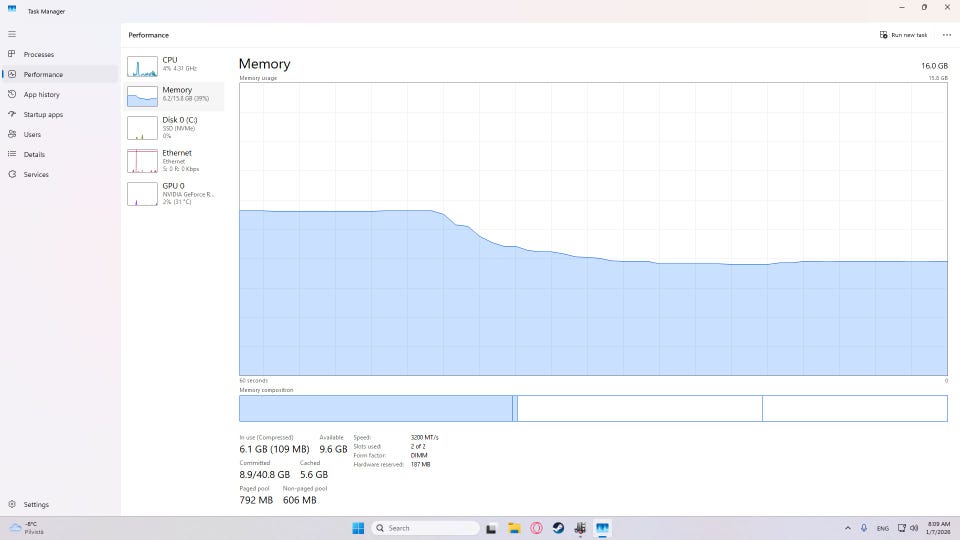
Task: Expand the system tray hidden icons chevron
Action: pos(847,528)
